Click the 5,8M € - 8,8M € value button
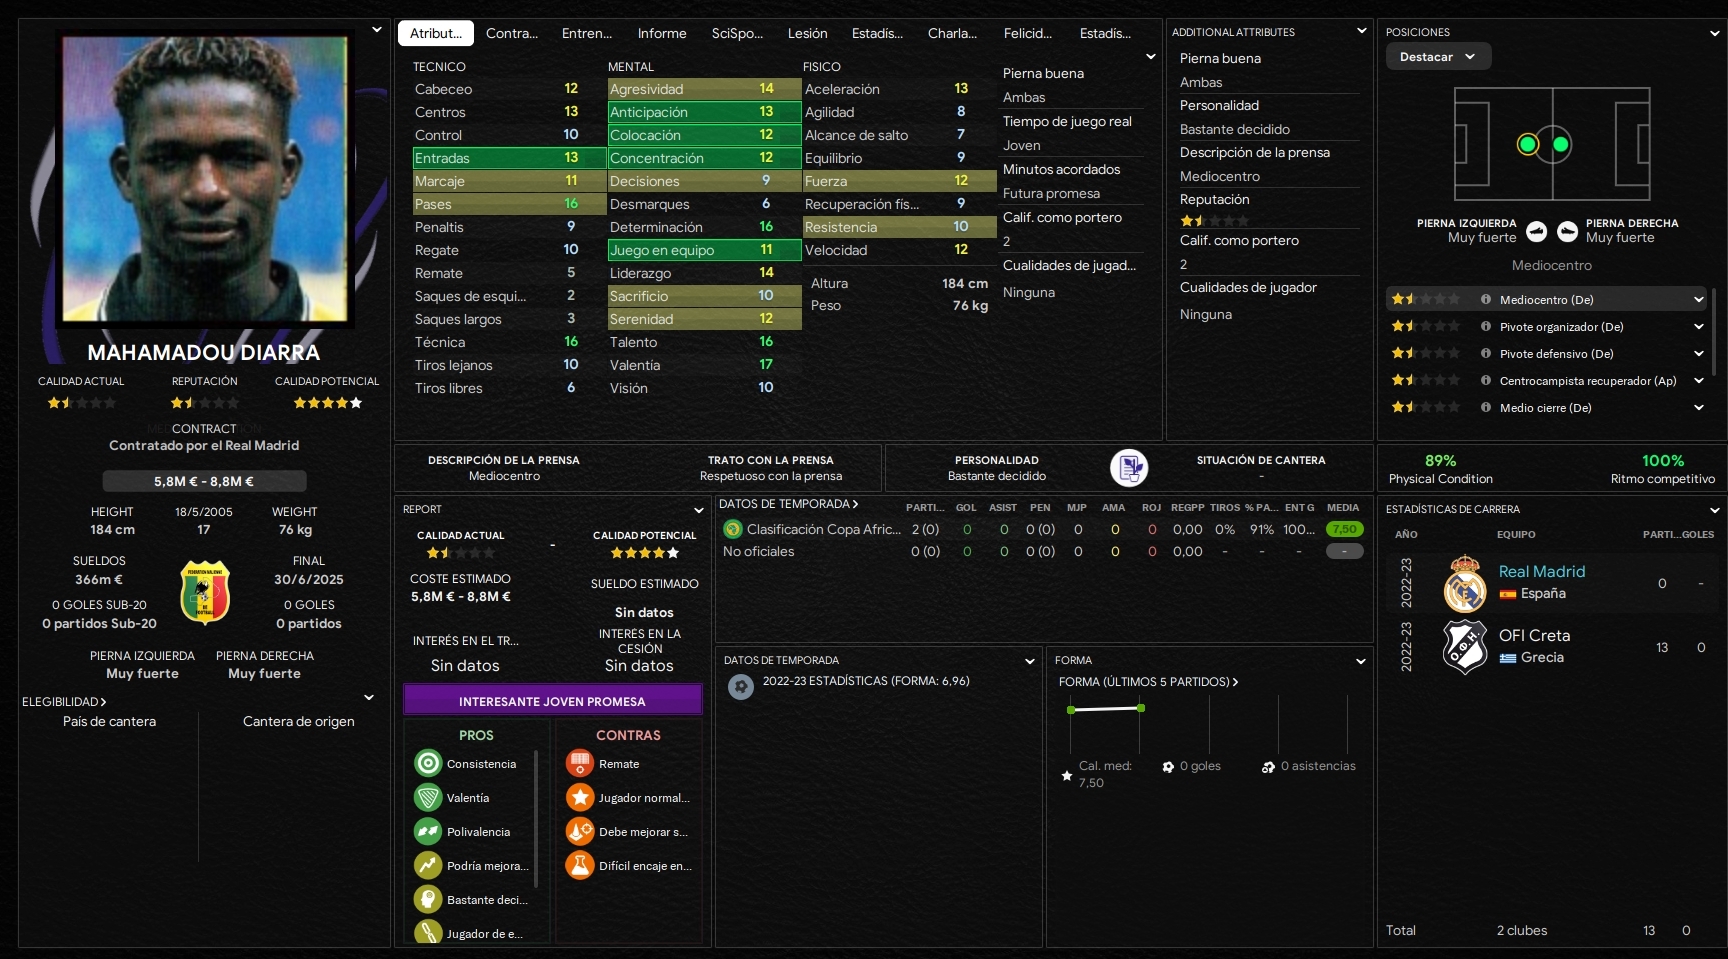The width and height of the screenshot is (1728, 959). click(x=204, y=481)
